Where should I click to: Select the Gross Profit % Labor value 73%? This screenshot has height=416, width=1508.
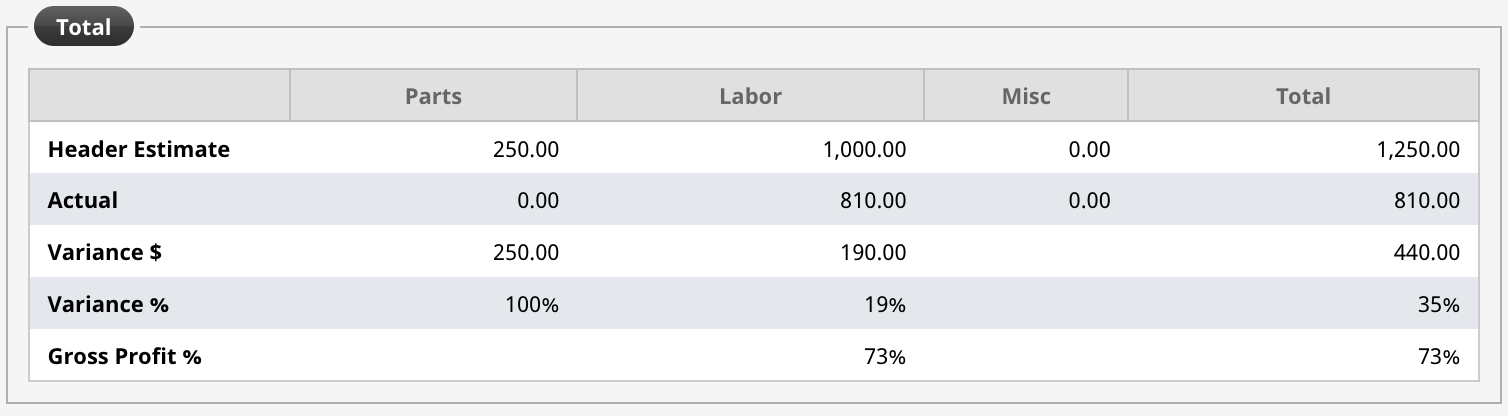tap(886, 357)
